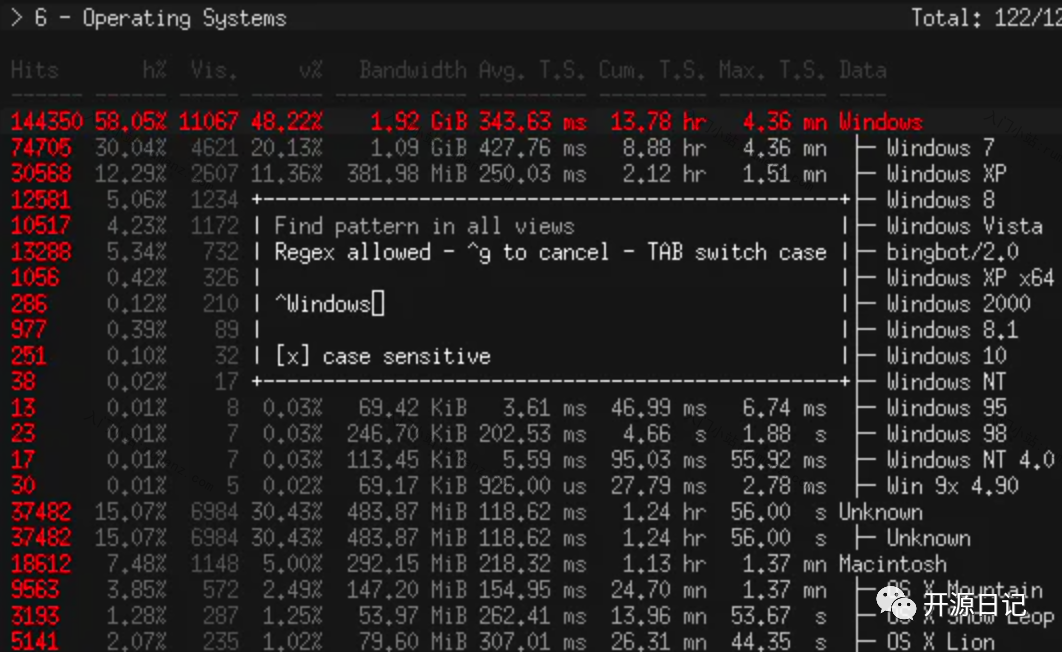The image size is (1062, 652).
Task: Click the hits value 144350
Action: (47, 122)
